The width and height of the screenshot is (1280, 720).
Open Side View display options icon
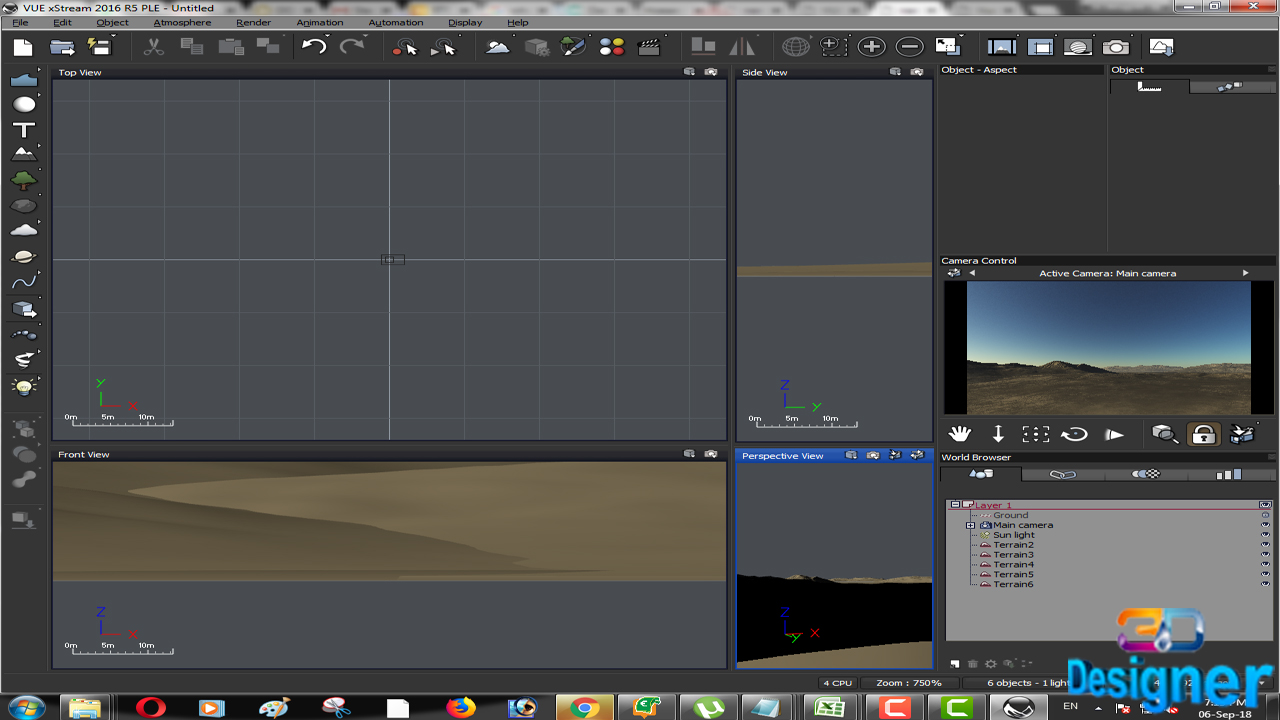[895, 72]
